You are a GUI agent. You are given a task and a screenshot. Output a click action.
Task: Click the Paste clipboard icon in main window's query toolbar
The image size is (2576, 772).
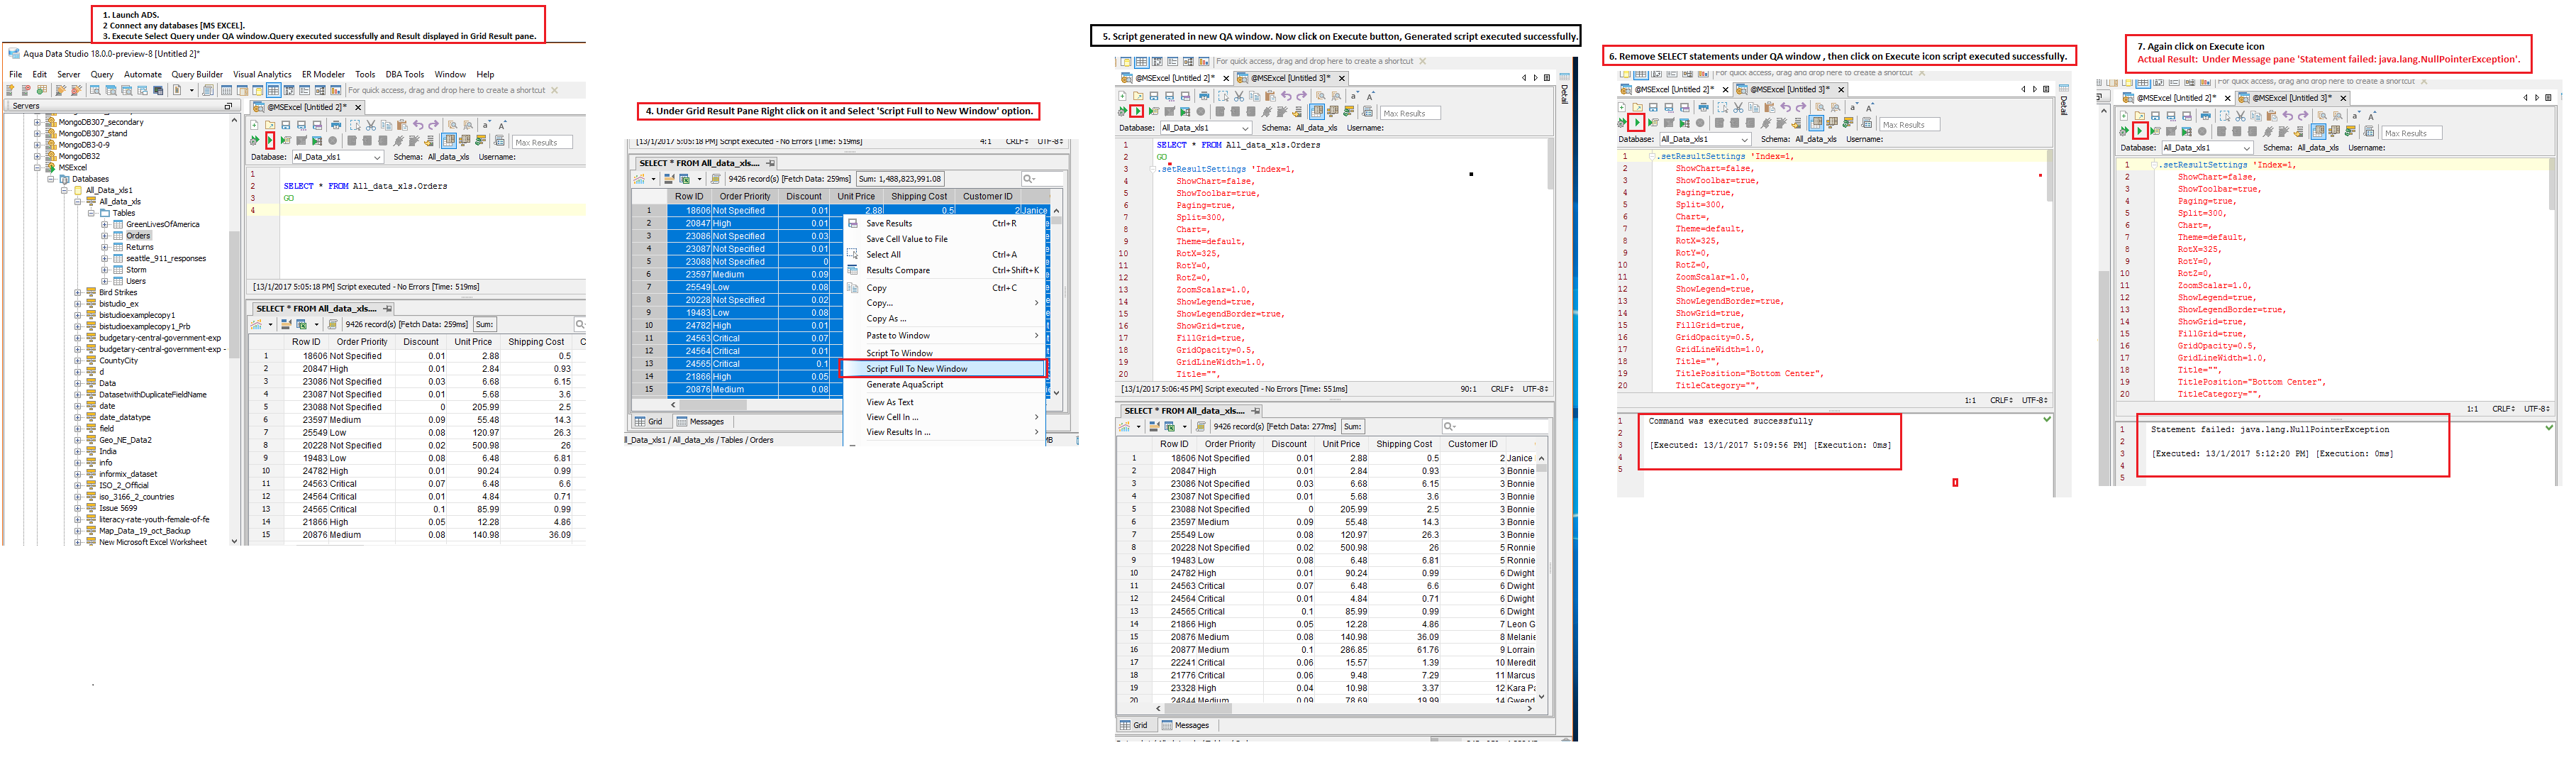coord(402,126)
